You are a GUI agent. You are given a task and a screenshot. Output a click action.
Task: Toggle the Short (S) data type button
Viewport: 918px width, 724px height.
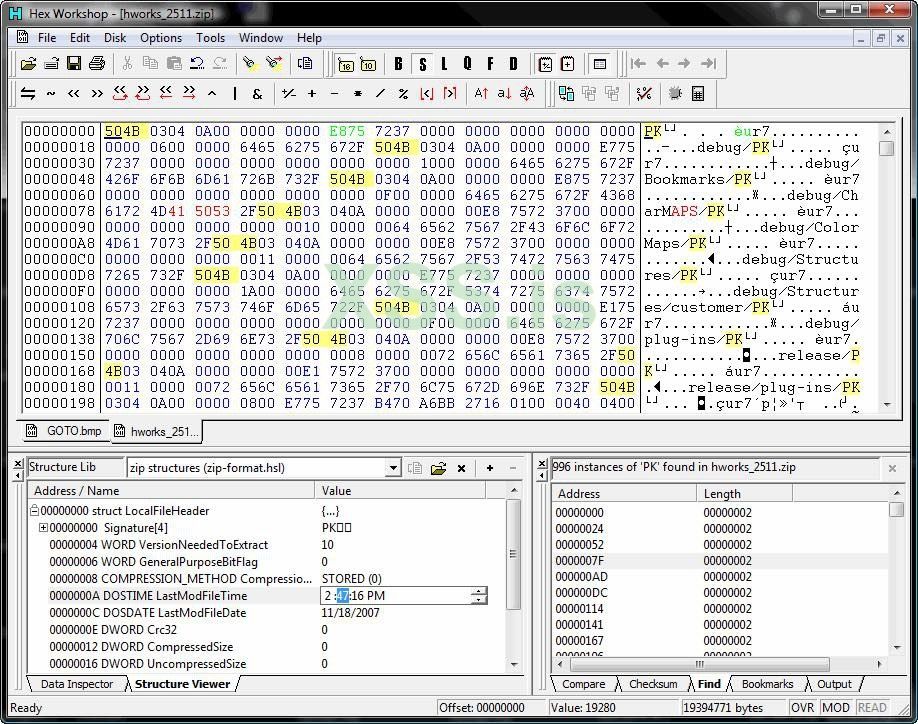pos(422,64)
